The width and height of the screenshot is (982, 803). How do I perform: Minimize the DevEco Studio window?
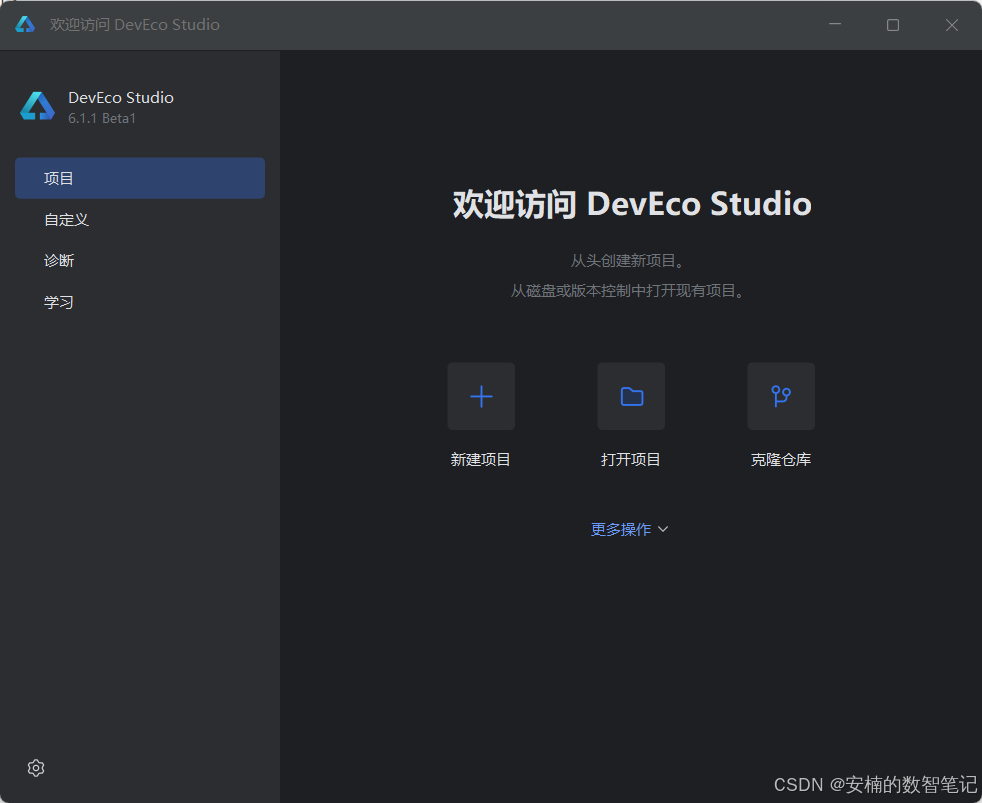pyautogui.click(x=835, y=24)
